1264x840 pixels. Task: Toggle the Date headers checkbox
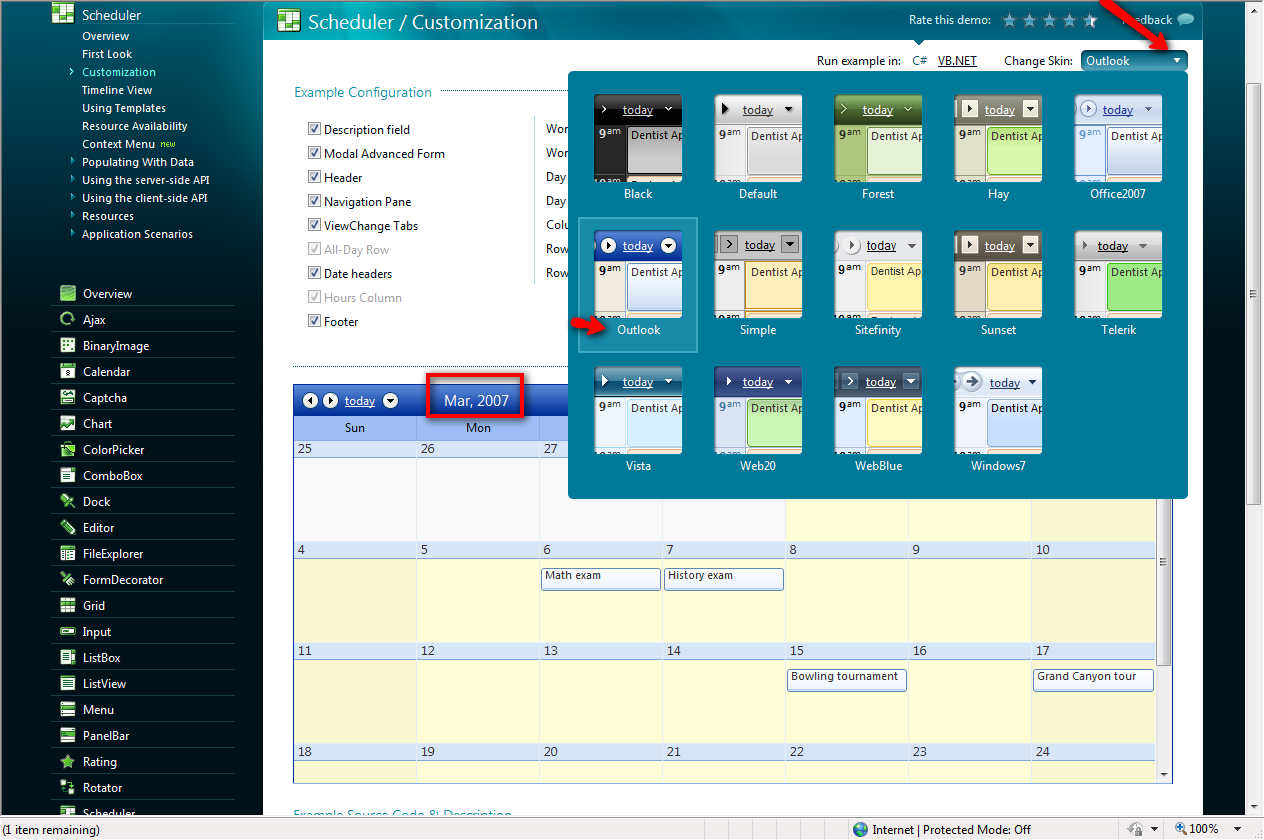tap(314, 273)
